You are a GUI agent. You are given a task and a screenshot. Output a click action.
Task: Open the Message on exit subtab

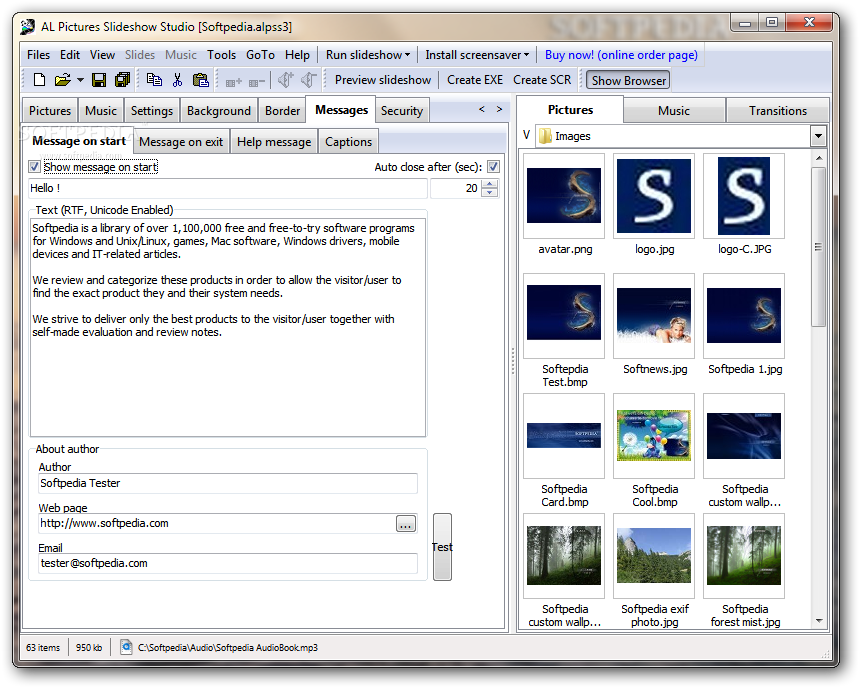coord(181,142)
